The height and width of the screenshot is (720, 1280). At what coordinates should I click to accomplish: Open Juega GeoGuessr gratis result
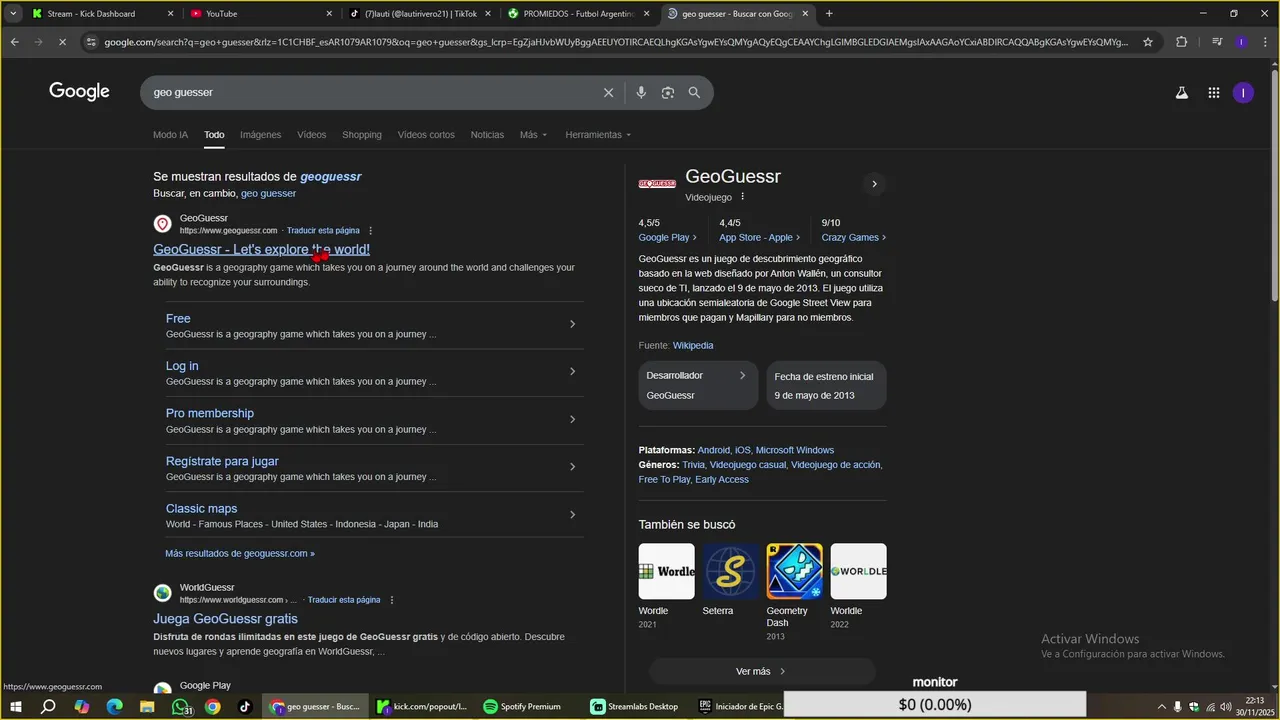point(225,619)
